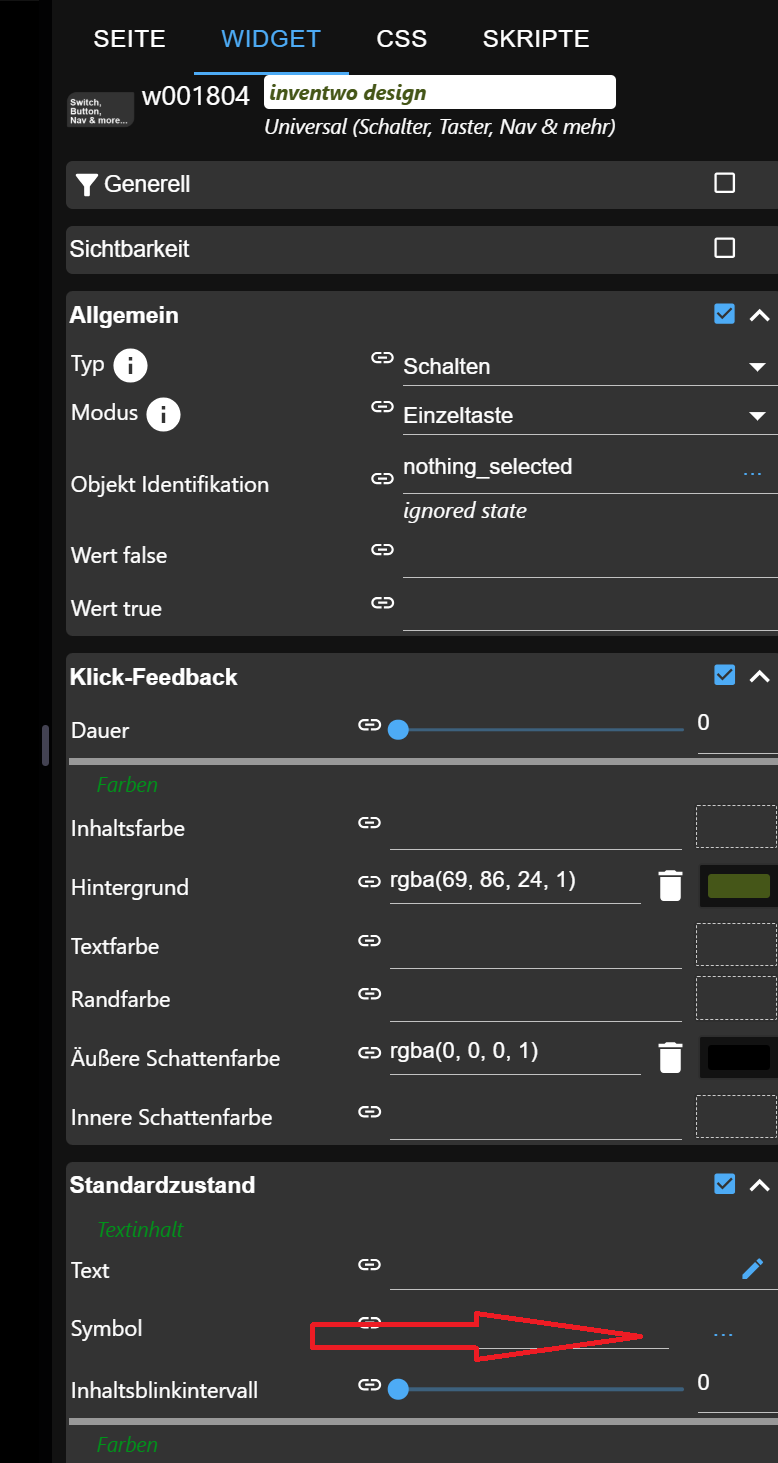Image resolution: width=778 pixels, height=1463 pixels.
Task: Uncheck the Klick-Feedback checkbox
Action: 725,675
